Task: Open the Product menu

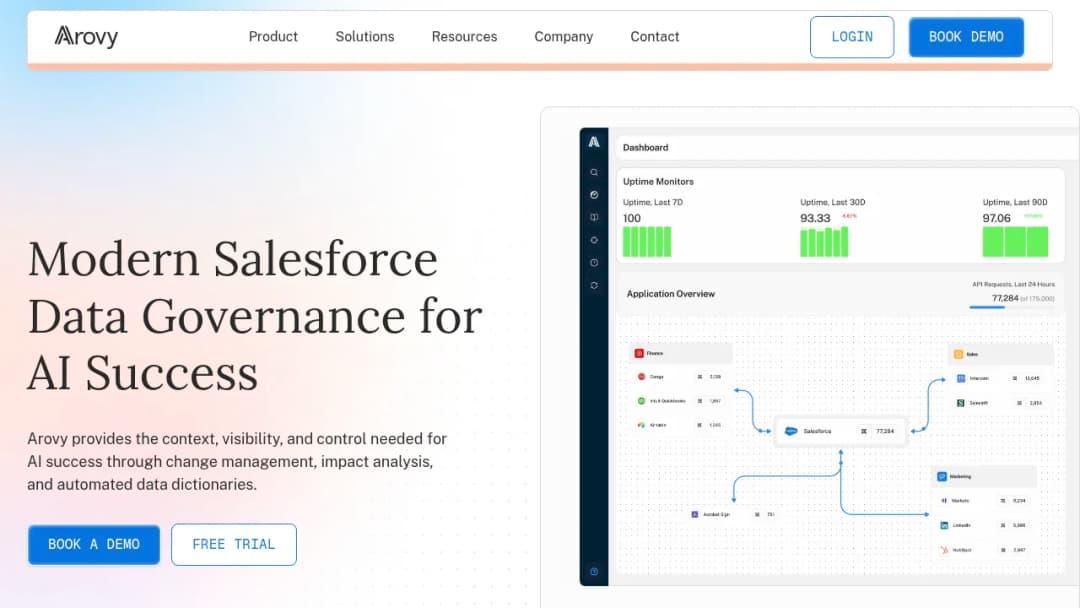Action: pos(273,36)
